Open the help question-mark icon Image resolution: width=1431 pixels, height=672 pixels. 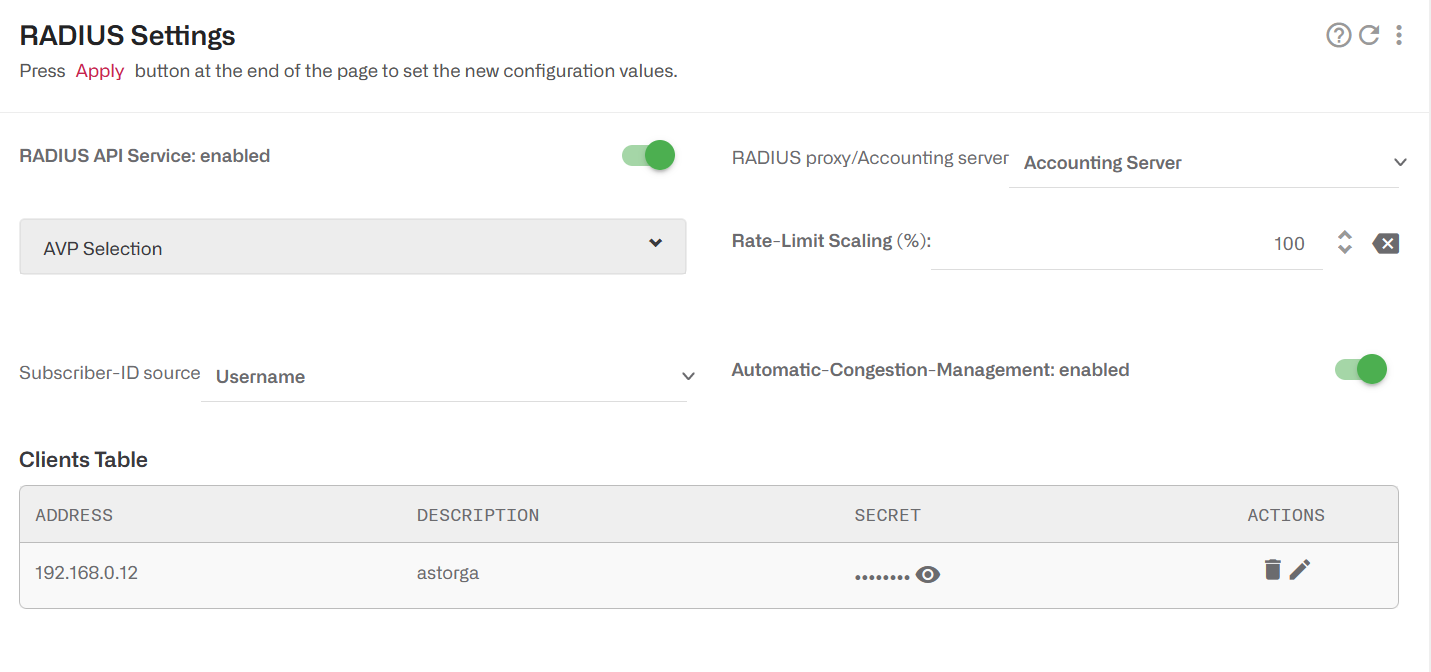[x=1339, y=35]
